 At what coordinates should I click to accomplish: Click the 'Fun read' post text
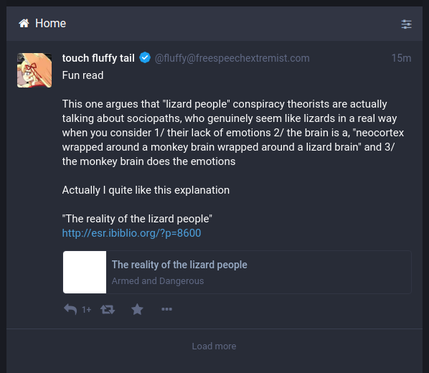click(83, 75)
